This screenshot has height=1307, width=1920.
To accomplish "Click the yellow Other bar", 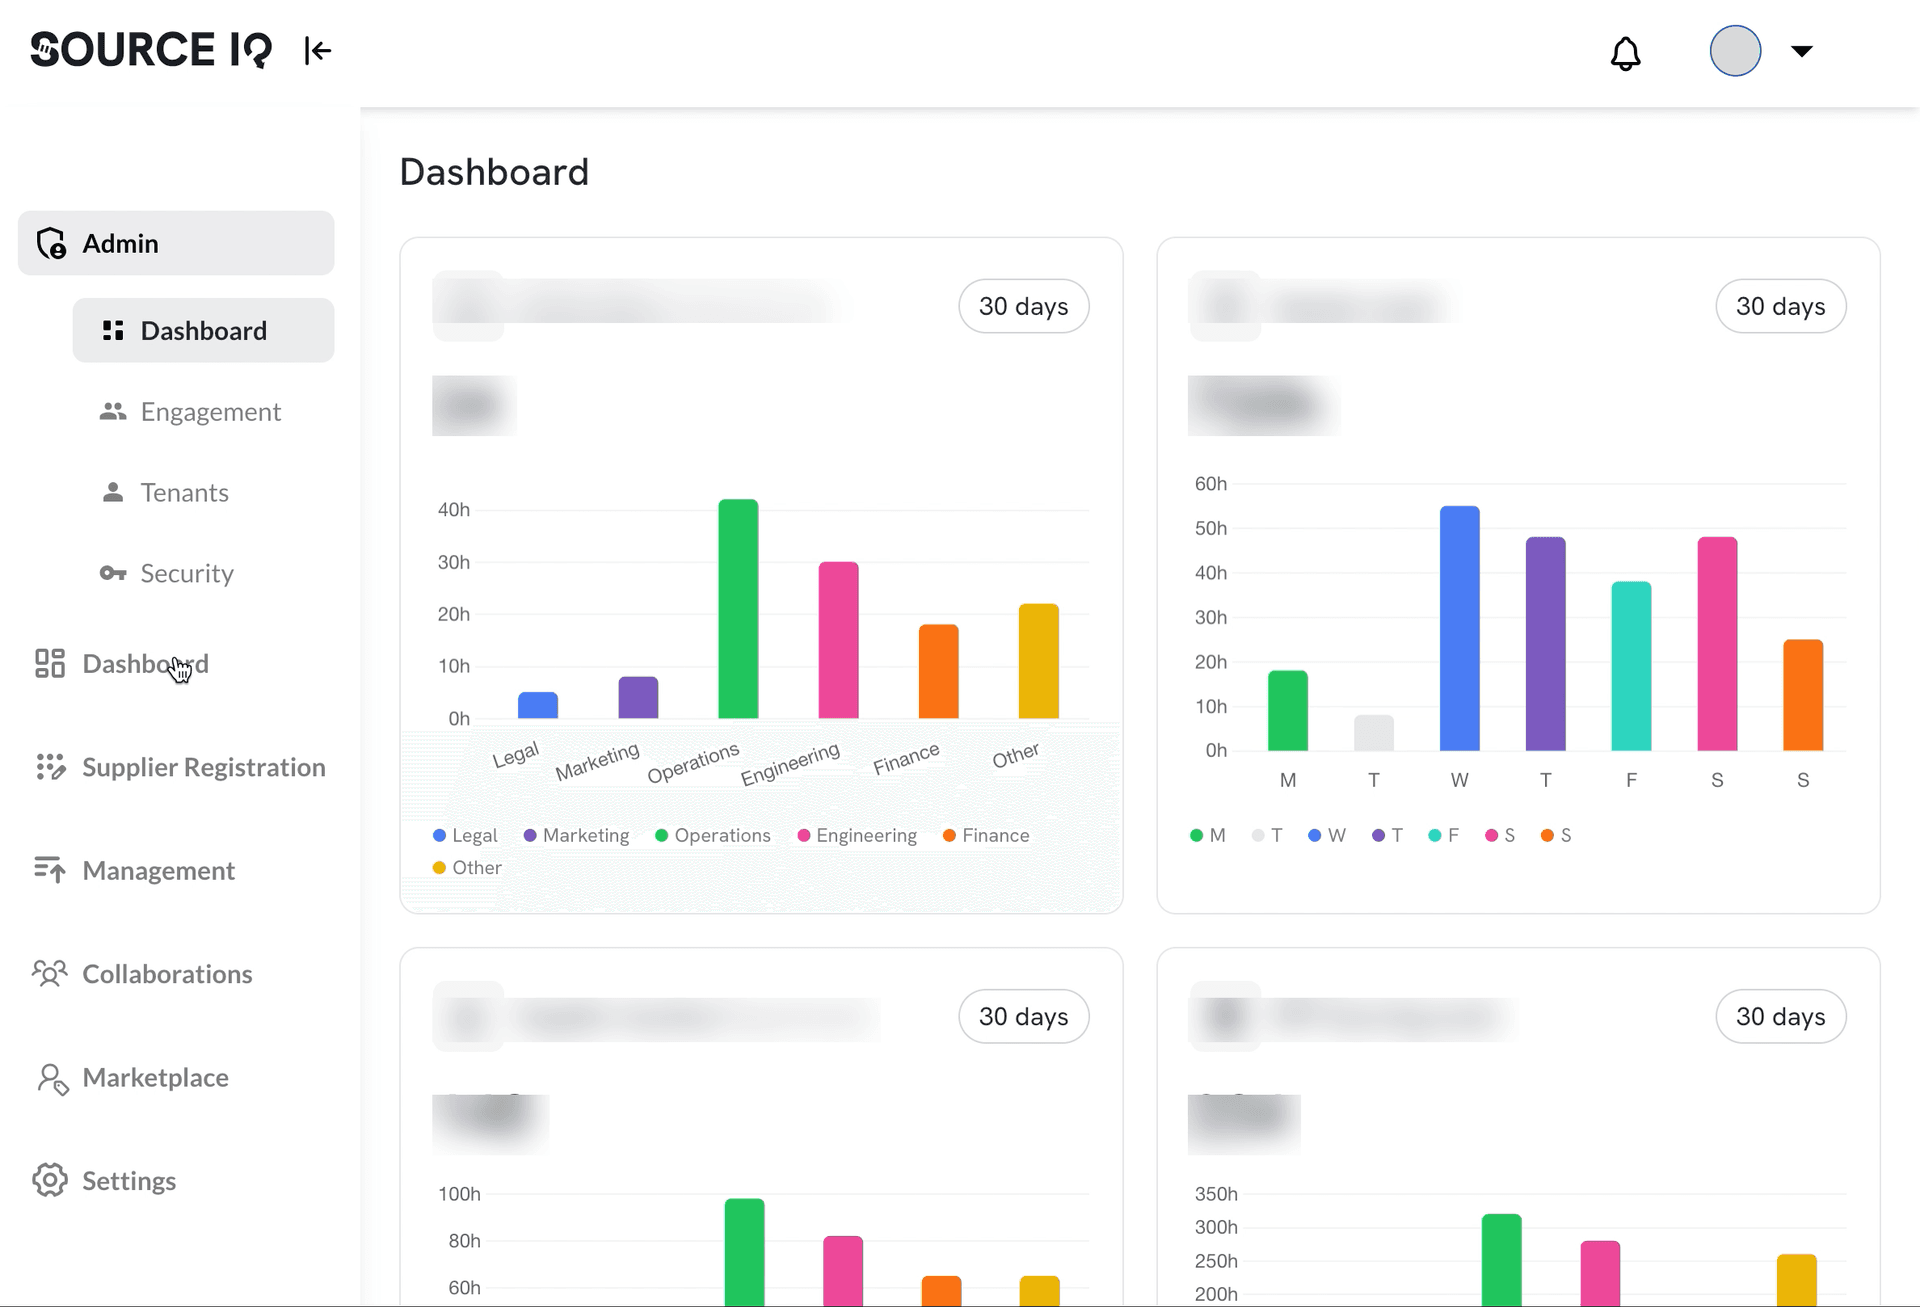I will pyautogui.click(x=1038, y=661).
